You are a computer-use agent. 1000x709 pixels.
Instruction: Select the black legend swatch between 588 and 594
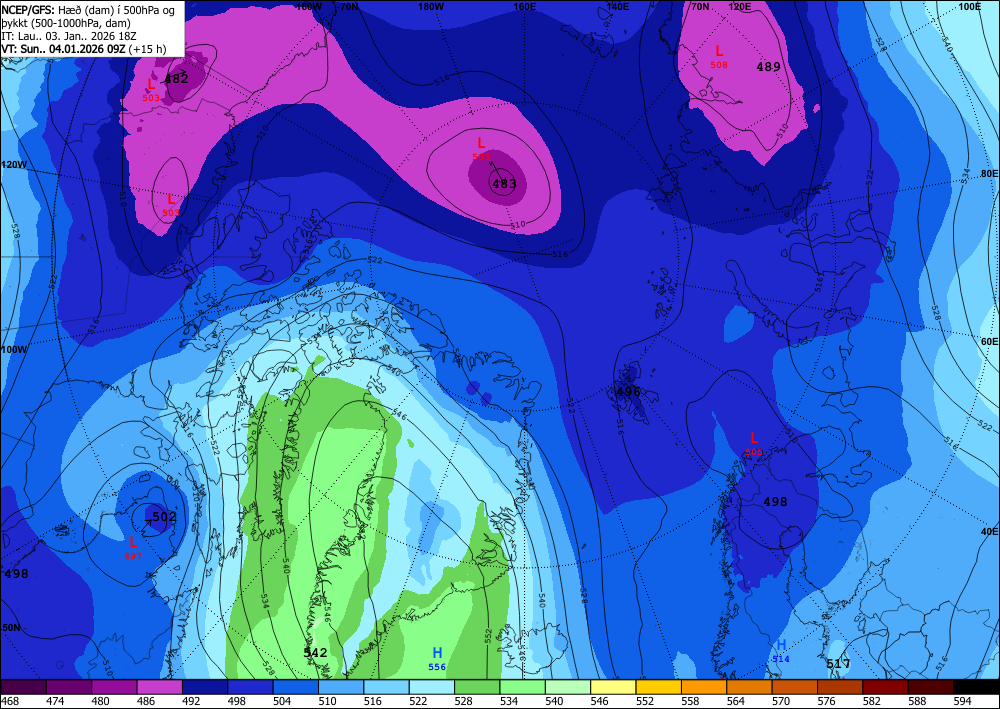pos(930,687)
